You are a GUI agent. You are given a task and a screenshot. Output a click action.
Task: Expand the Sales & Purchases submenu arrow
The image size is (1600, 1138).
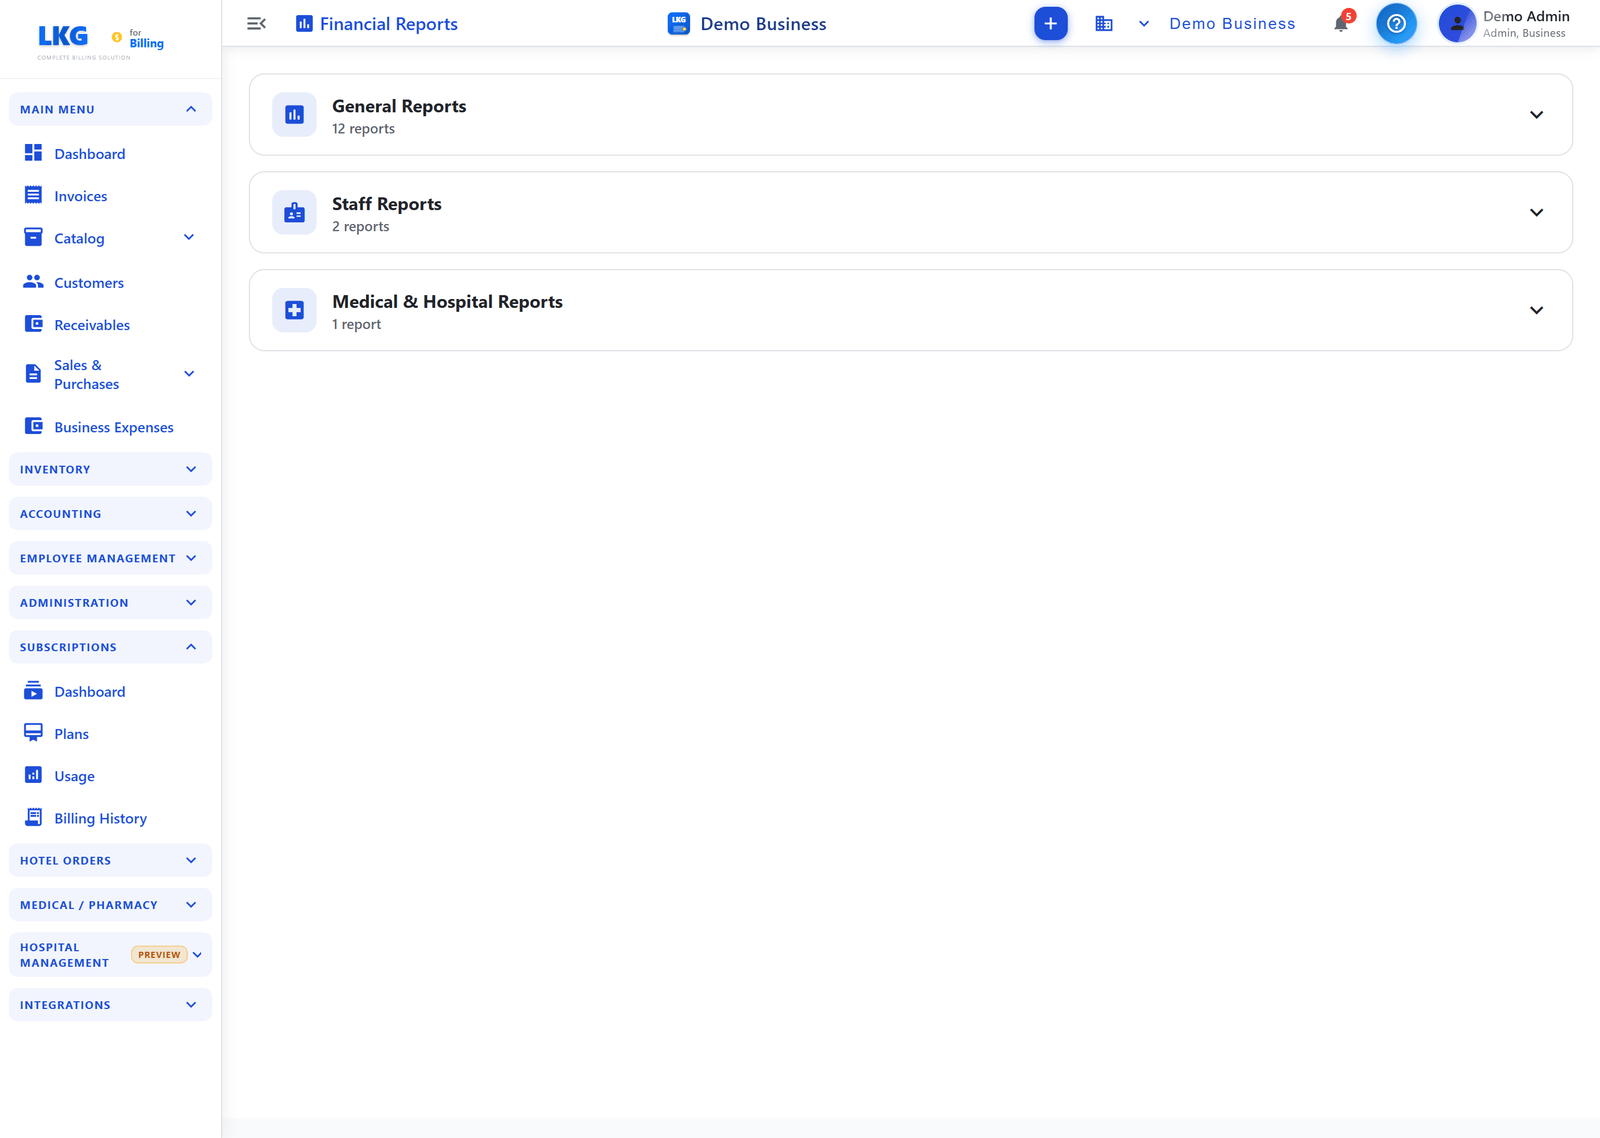click(x=189, y=374)
